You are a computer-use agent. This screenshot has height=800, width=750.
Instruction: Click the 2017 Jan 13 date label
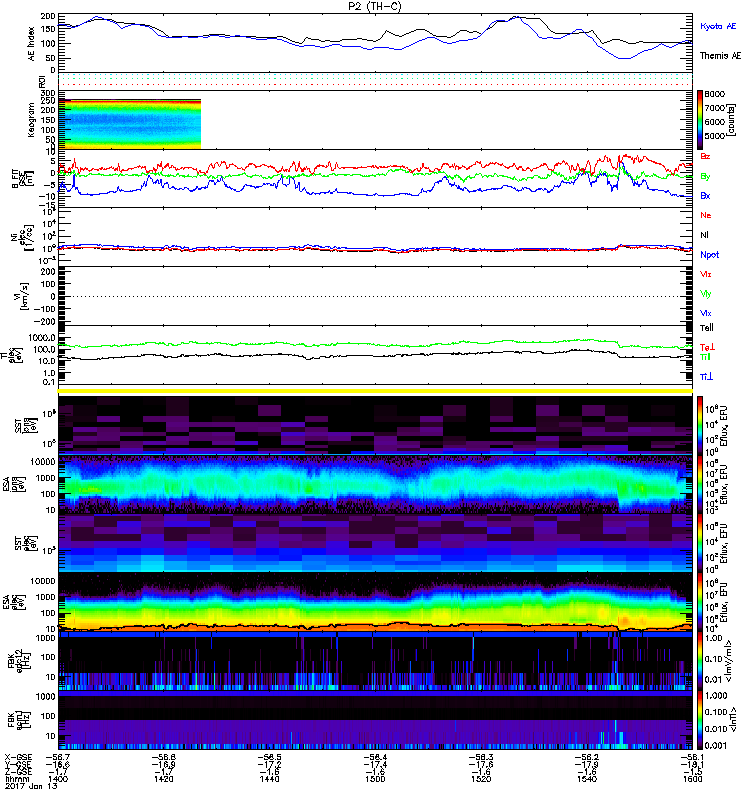(31, 786)
